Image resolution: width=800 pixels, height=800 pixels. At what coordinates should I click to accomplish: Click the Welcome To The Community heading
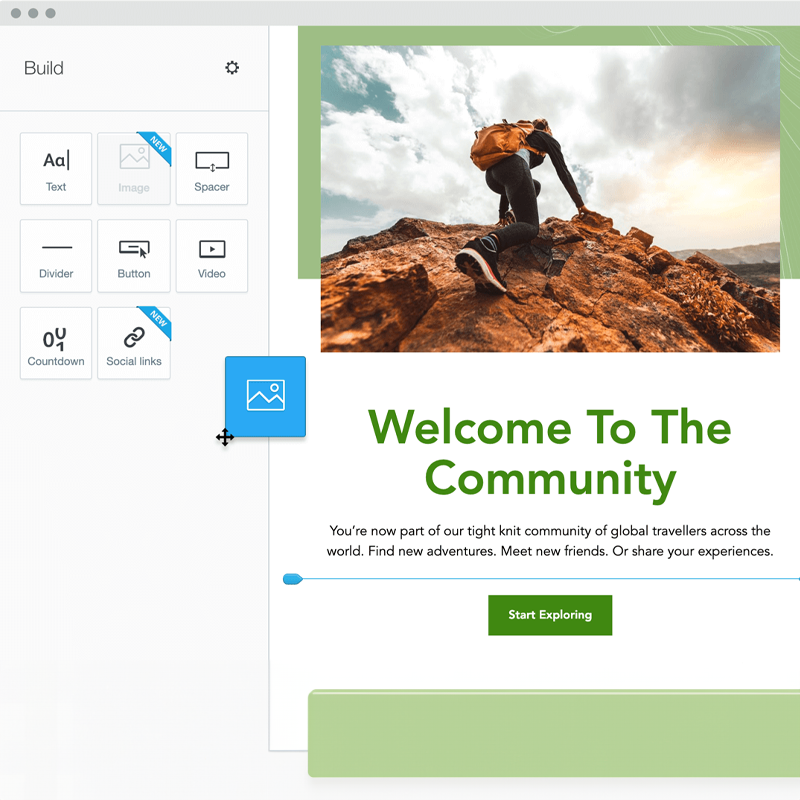point(550,452)
